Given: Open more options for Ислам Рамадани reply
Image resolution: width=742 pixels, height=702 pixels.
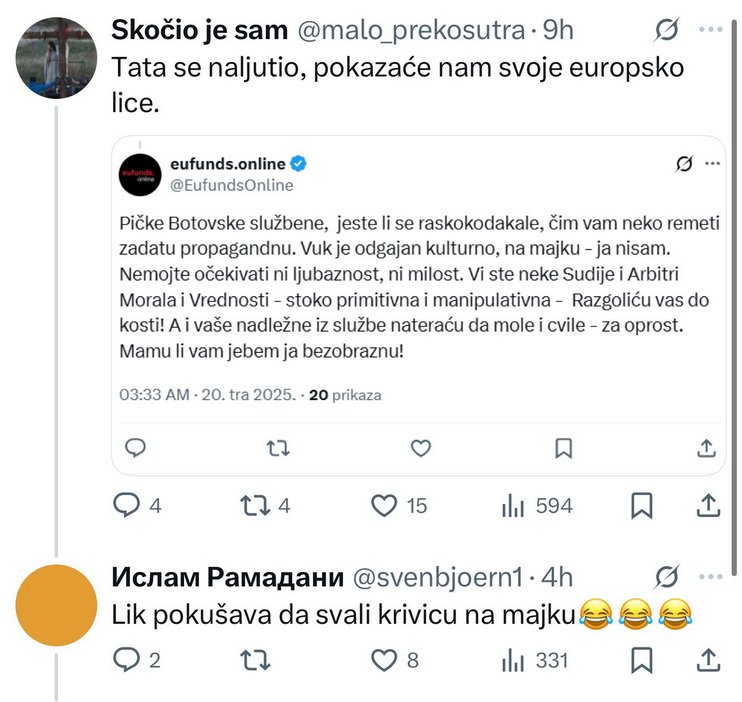Looking at the screenshot, I should (711, 577).
